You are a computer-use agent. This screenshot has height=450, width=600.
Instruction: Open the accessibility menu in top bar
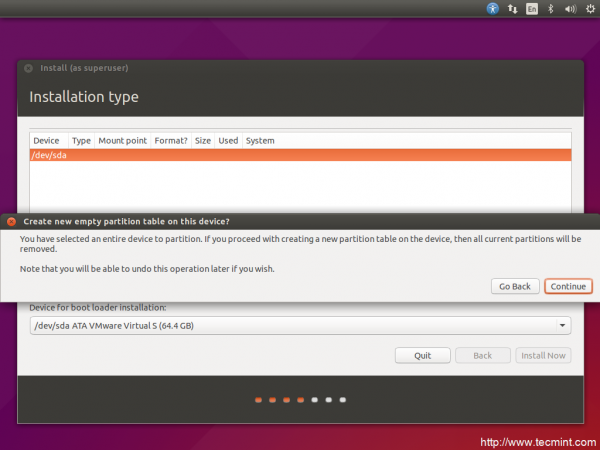pos(493,8)
